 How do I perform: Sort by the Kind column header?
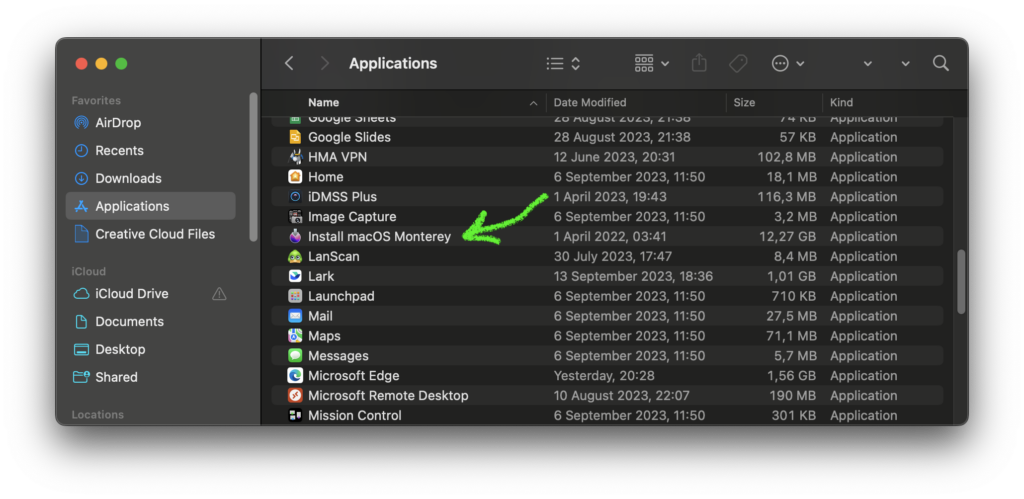coord(841,103)
